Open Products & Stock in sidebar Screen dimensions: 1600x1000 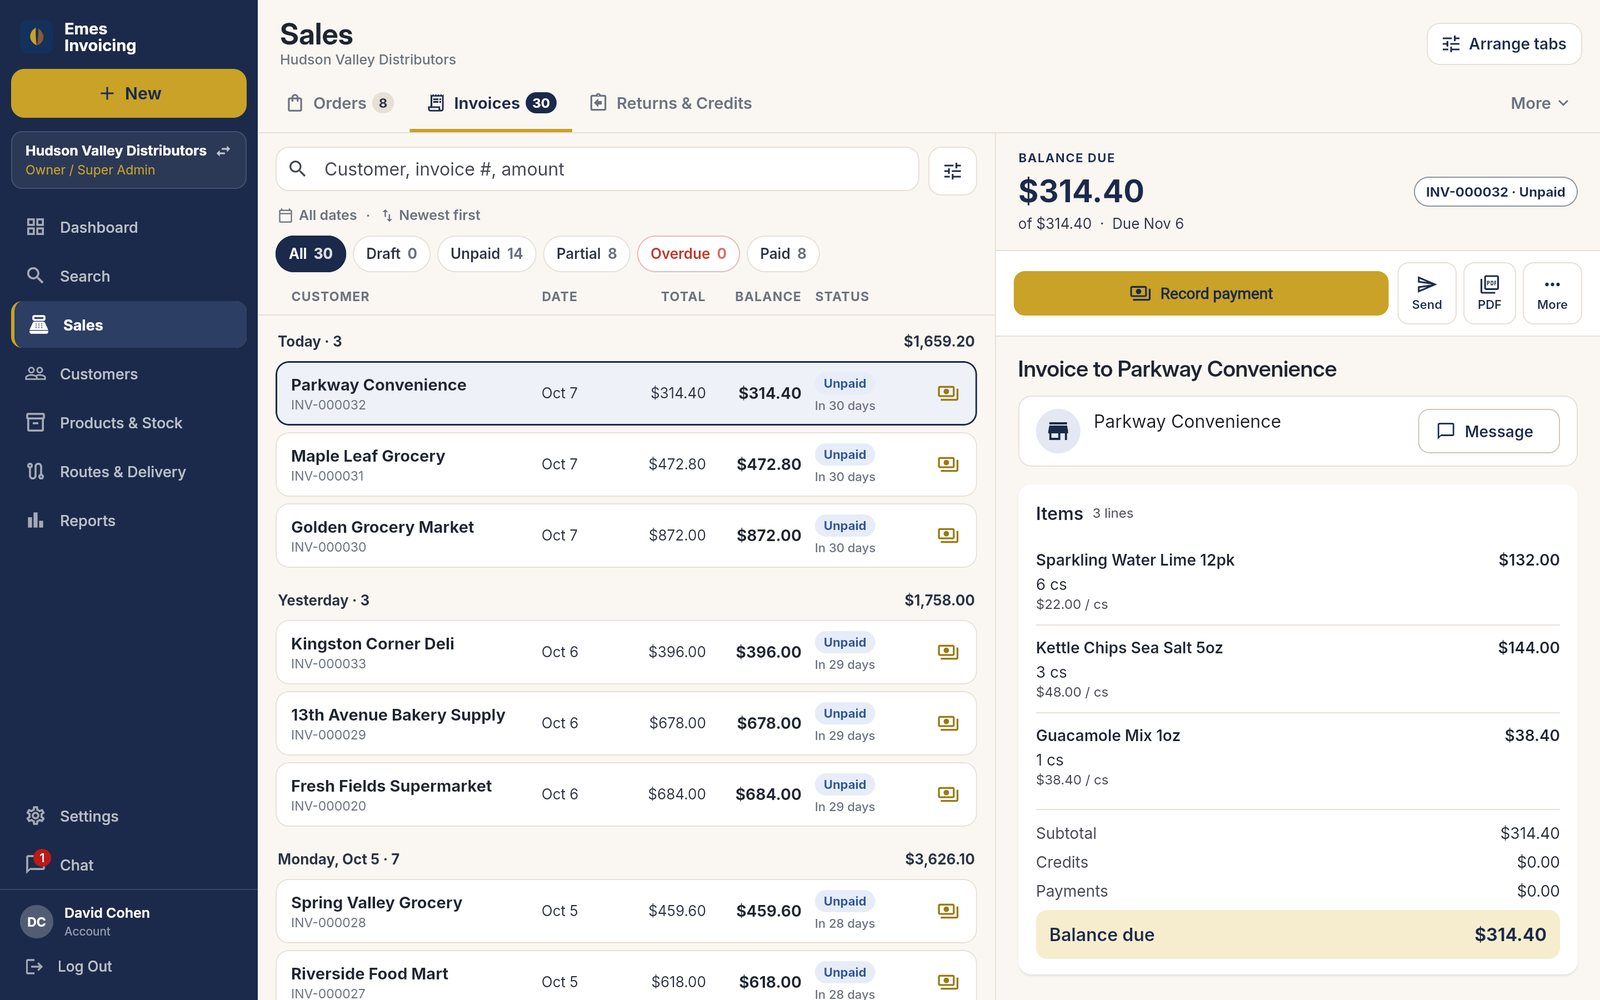click(x=129, y=423)
